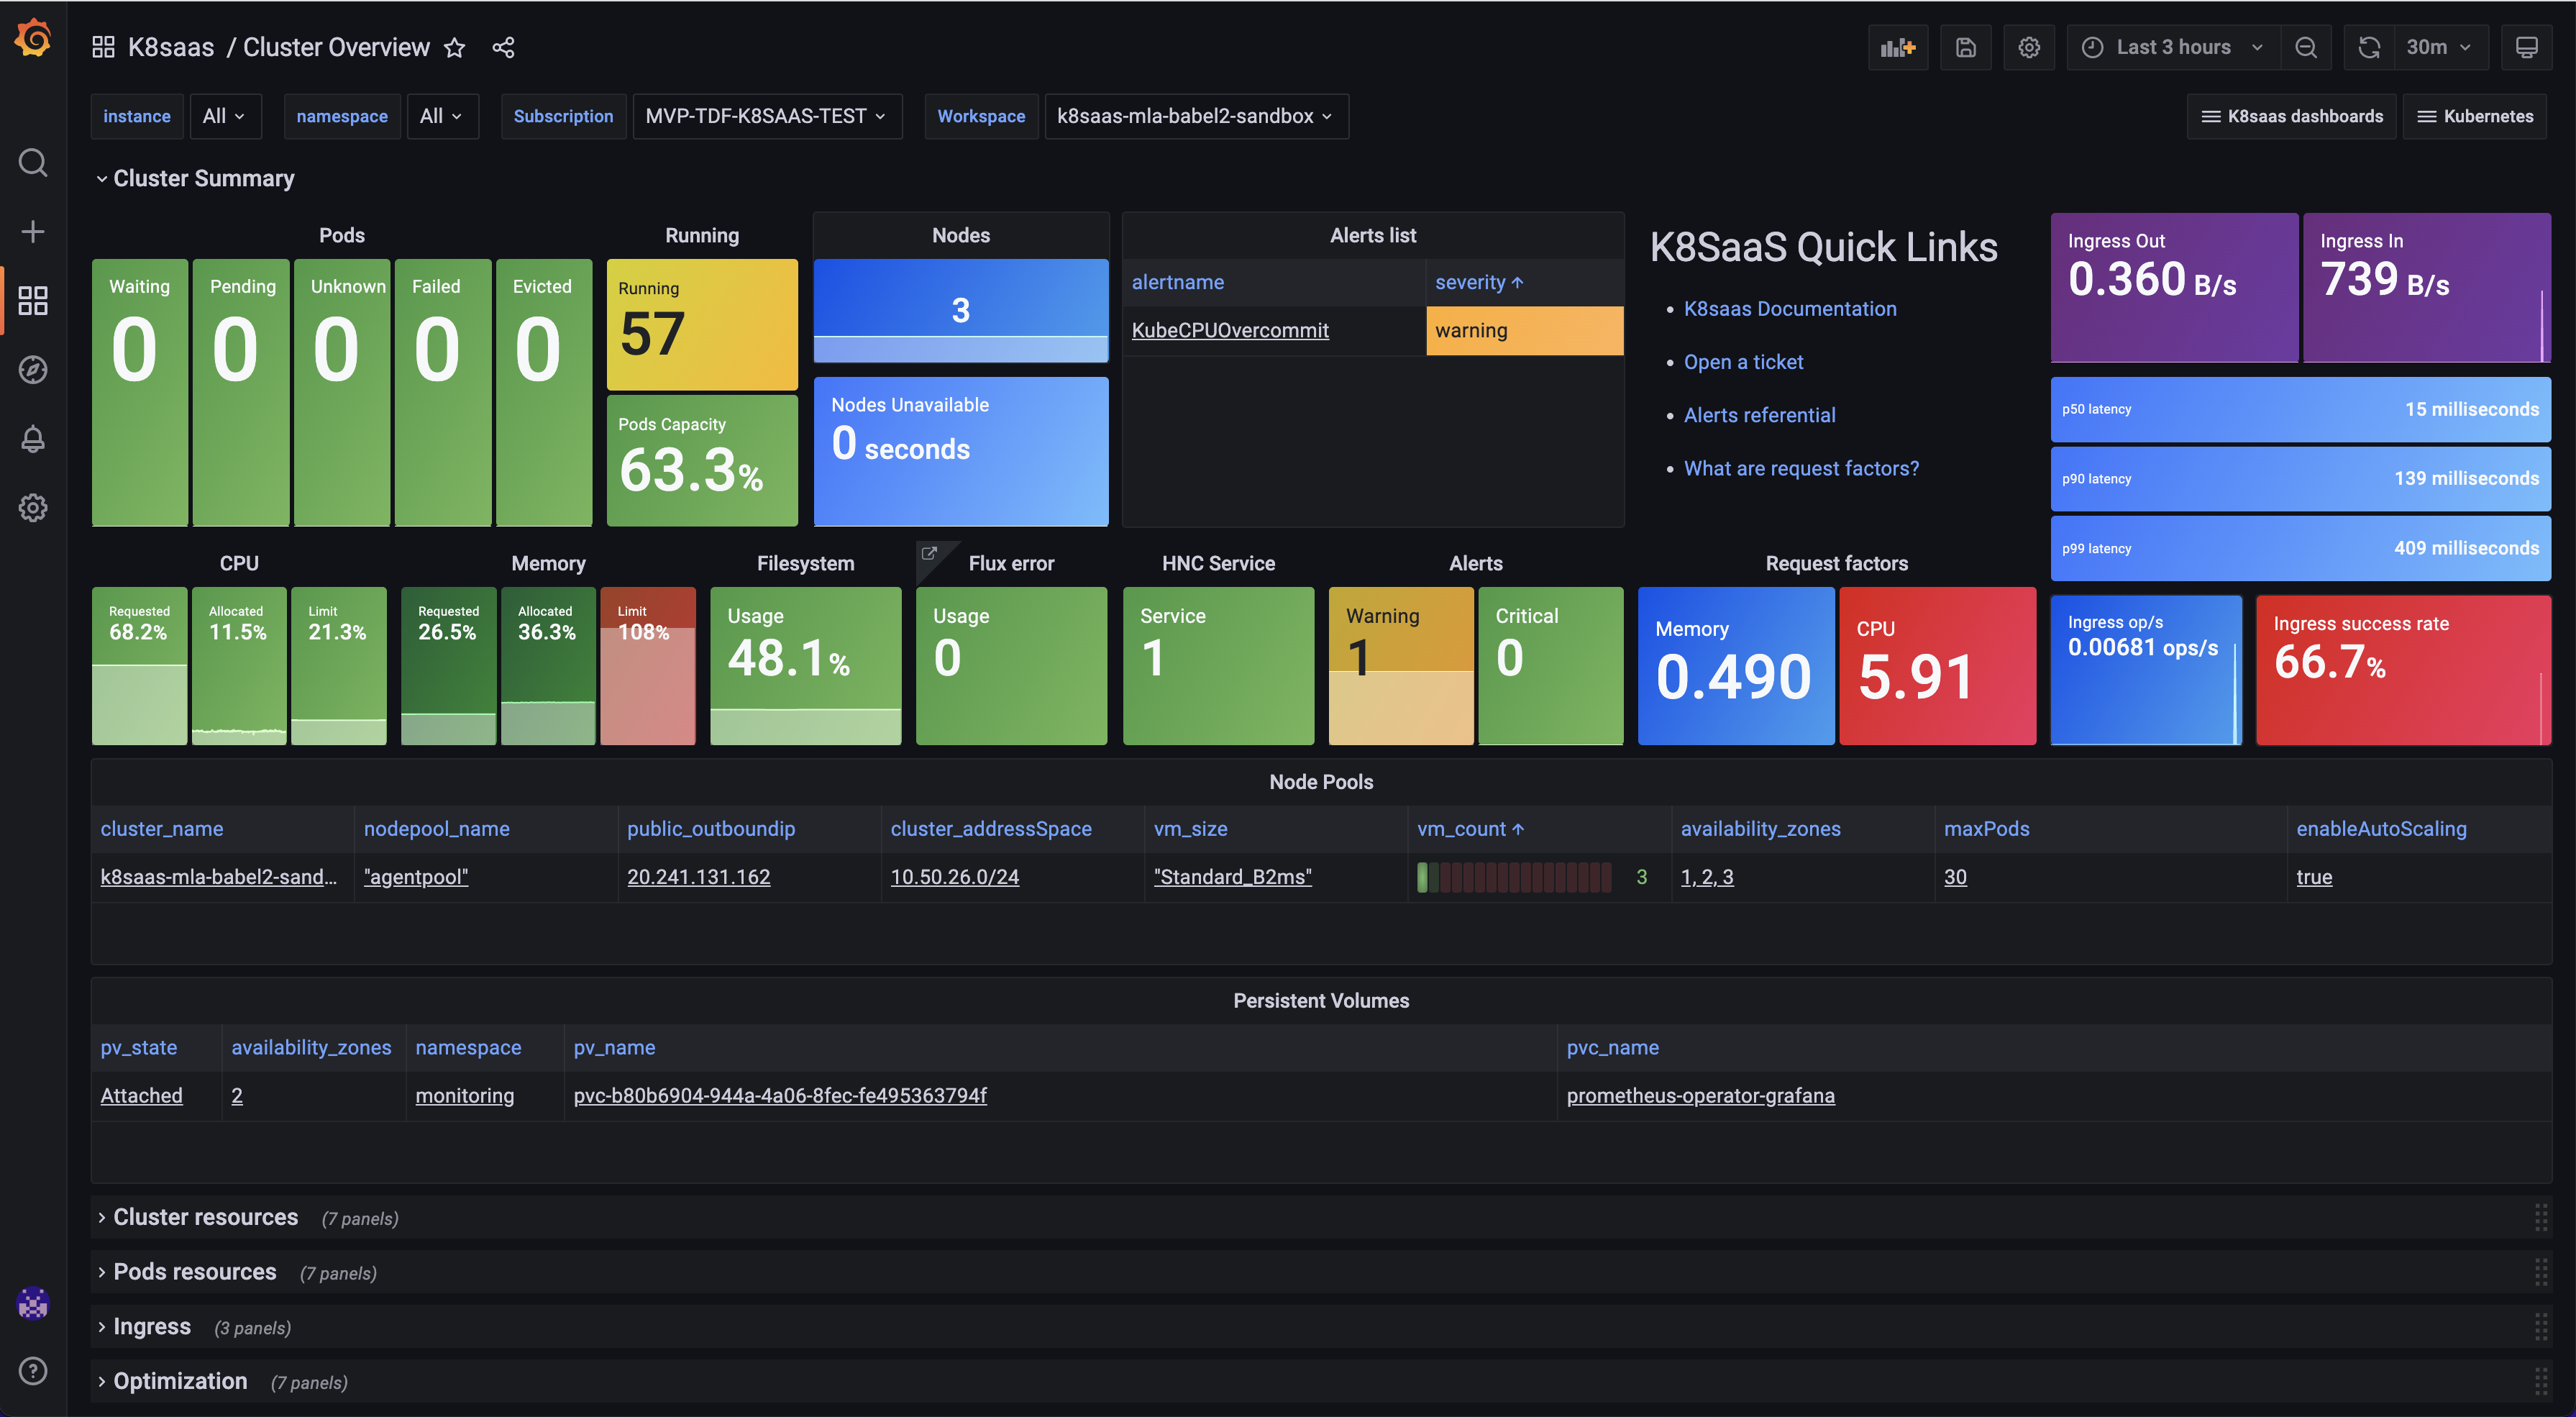Click the Attached pv_state cell
This screenshot has height=1417, width=2576.
click(x=141, y=1095)
